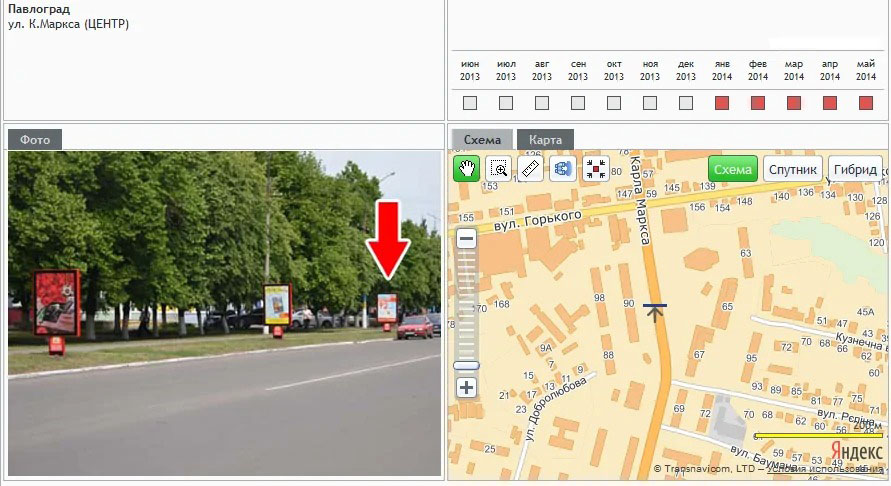Click the blue icon beside the ruler
The image size is (891, 486).
pyautogui.click(x=563, y=169)
